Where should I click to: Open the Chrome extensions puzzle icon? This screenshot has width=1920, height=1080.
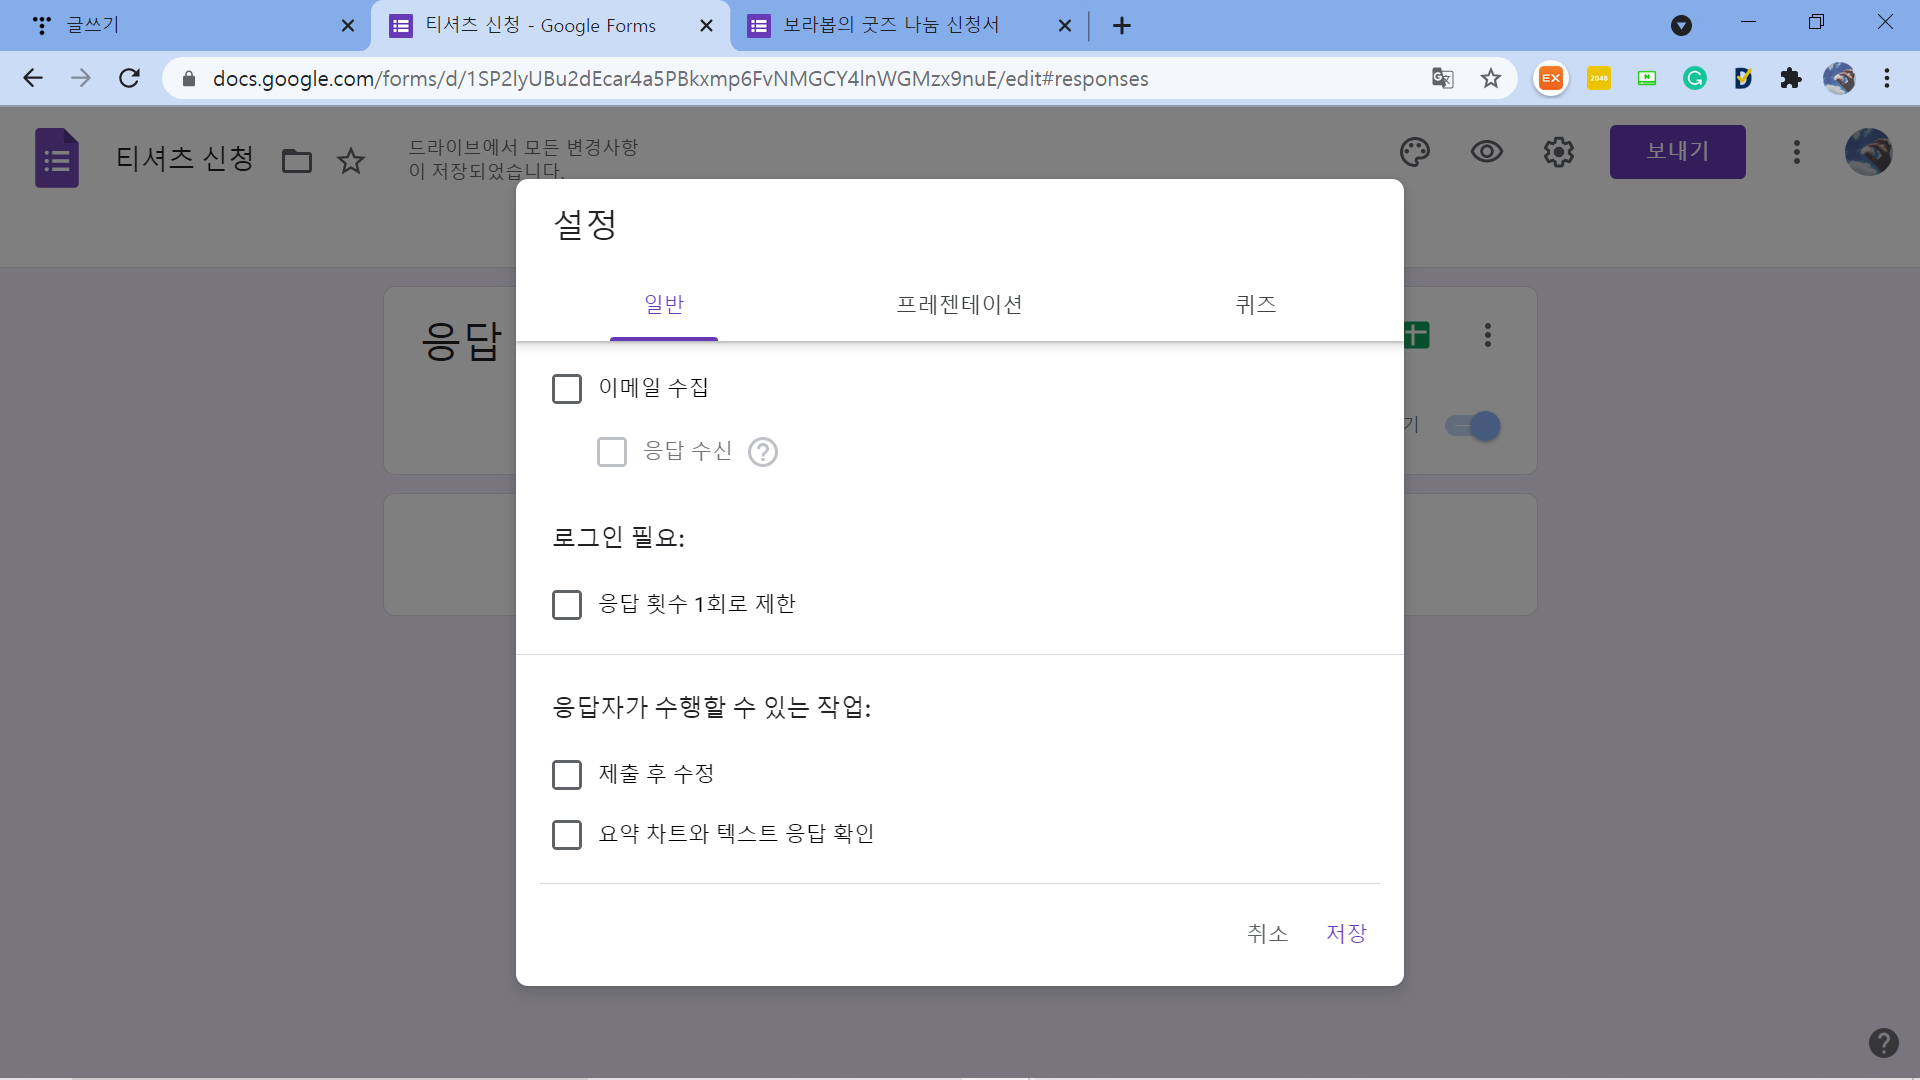(x=1790, y=78)
